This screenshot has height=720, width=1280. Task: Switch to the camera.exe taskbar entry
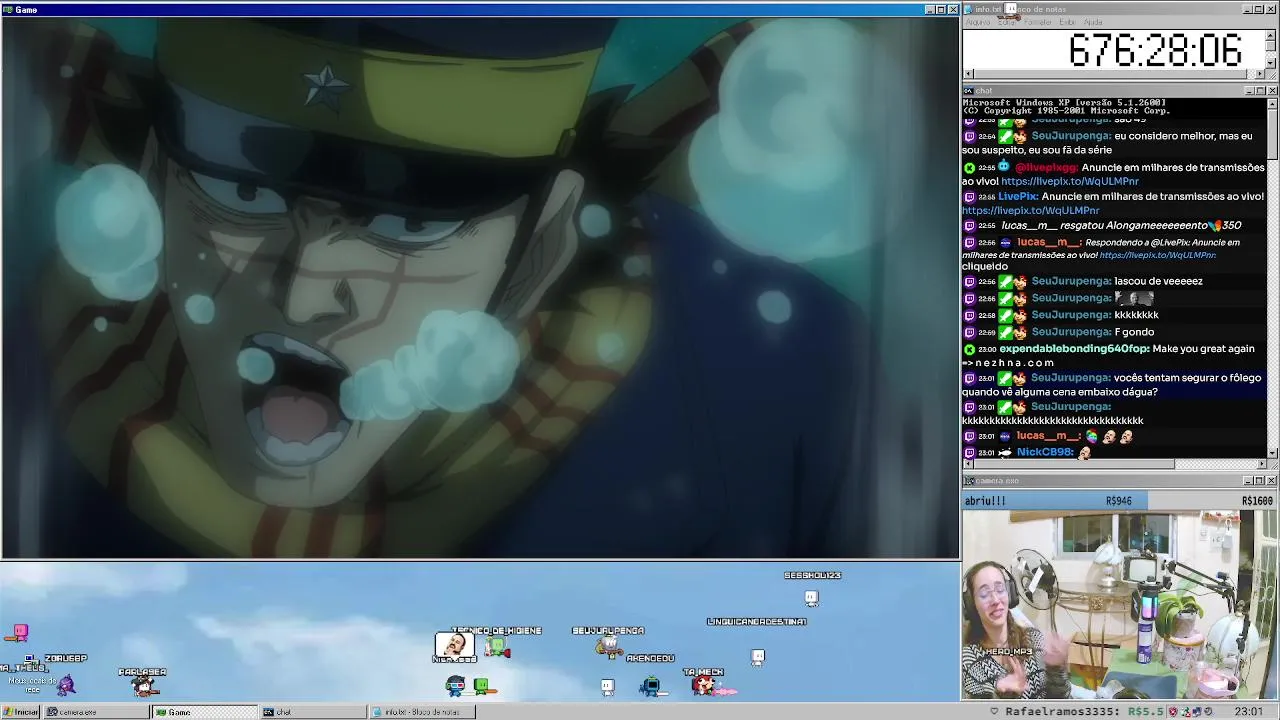coord(96,712)
